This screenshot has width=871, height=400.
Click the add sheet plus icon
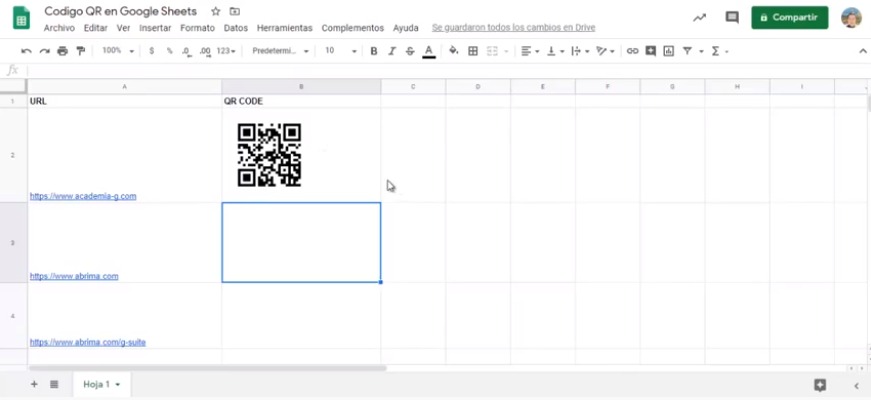(34, 384)
